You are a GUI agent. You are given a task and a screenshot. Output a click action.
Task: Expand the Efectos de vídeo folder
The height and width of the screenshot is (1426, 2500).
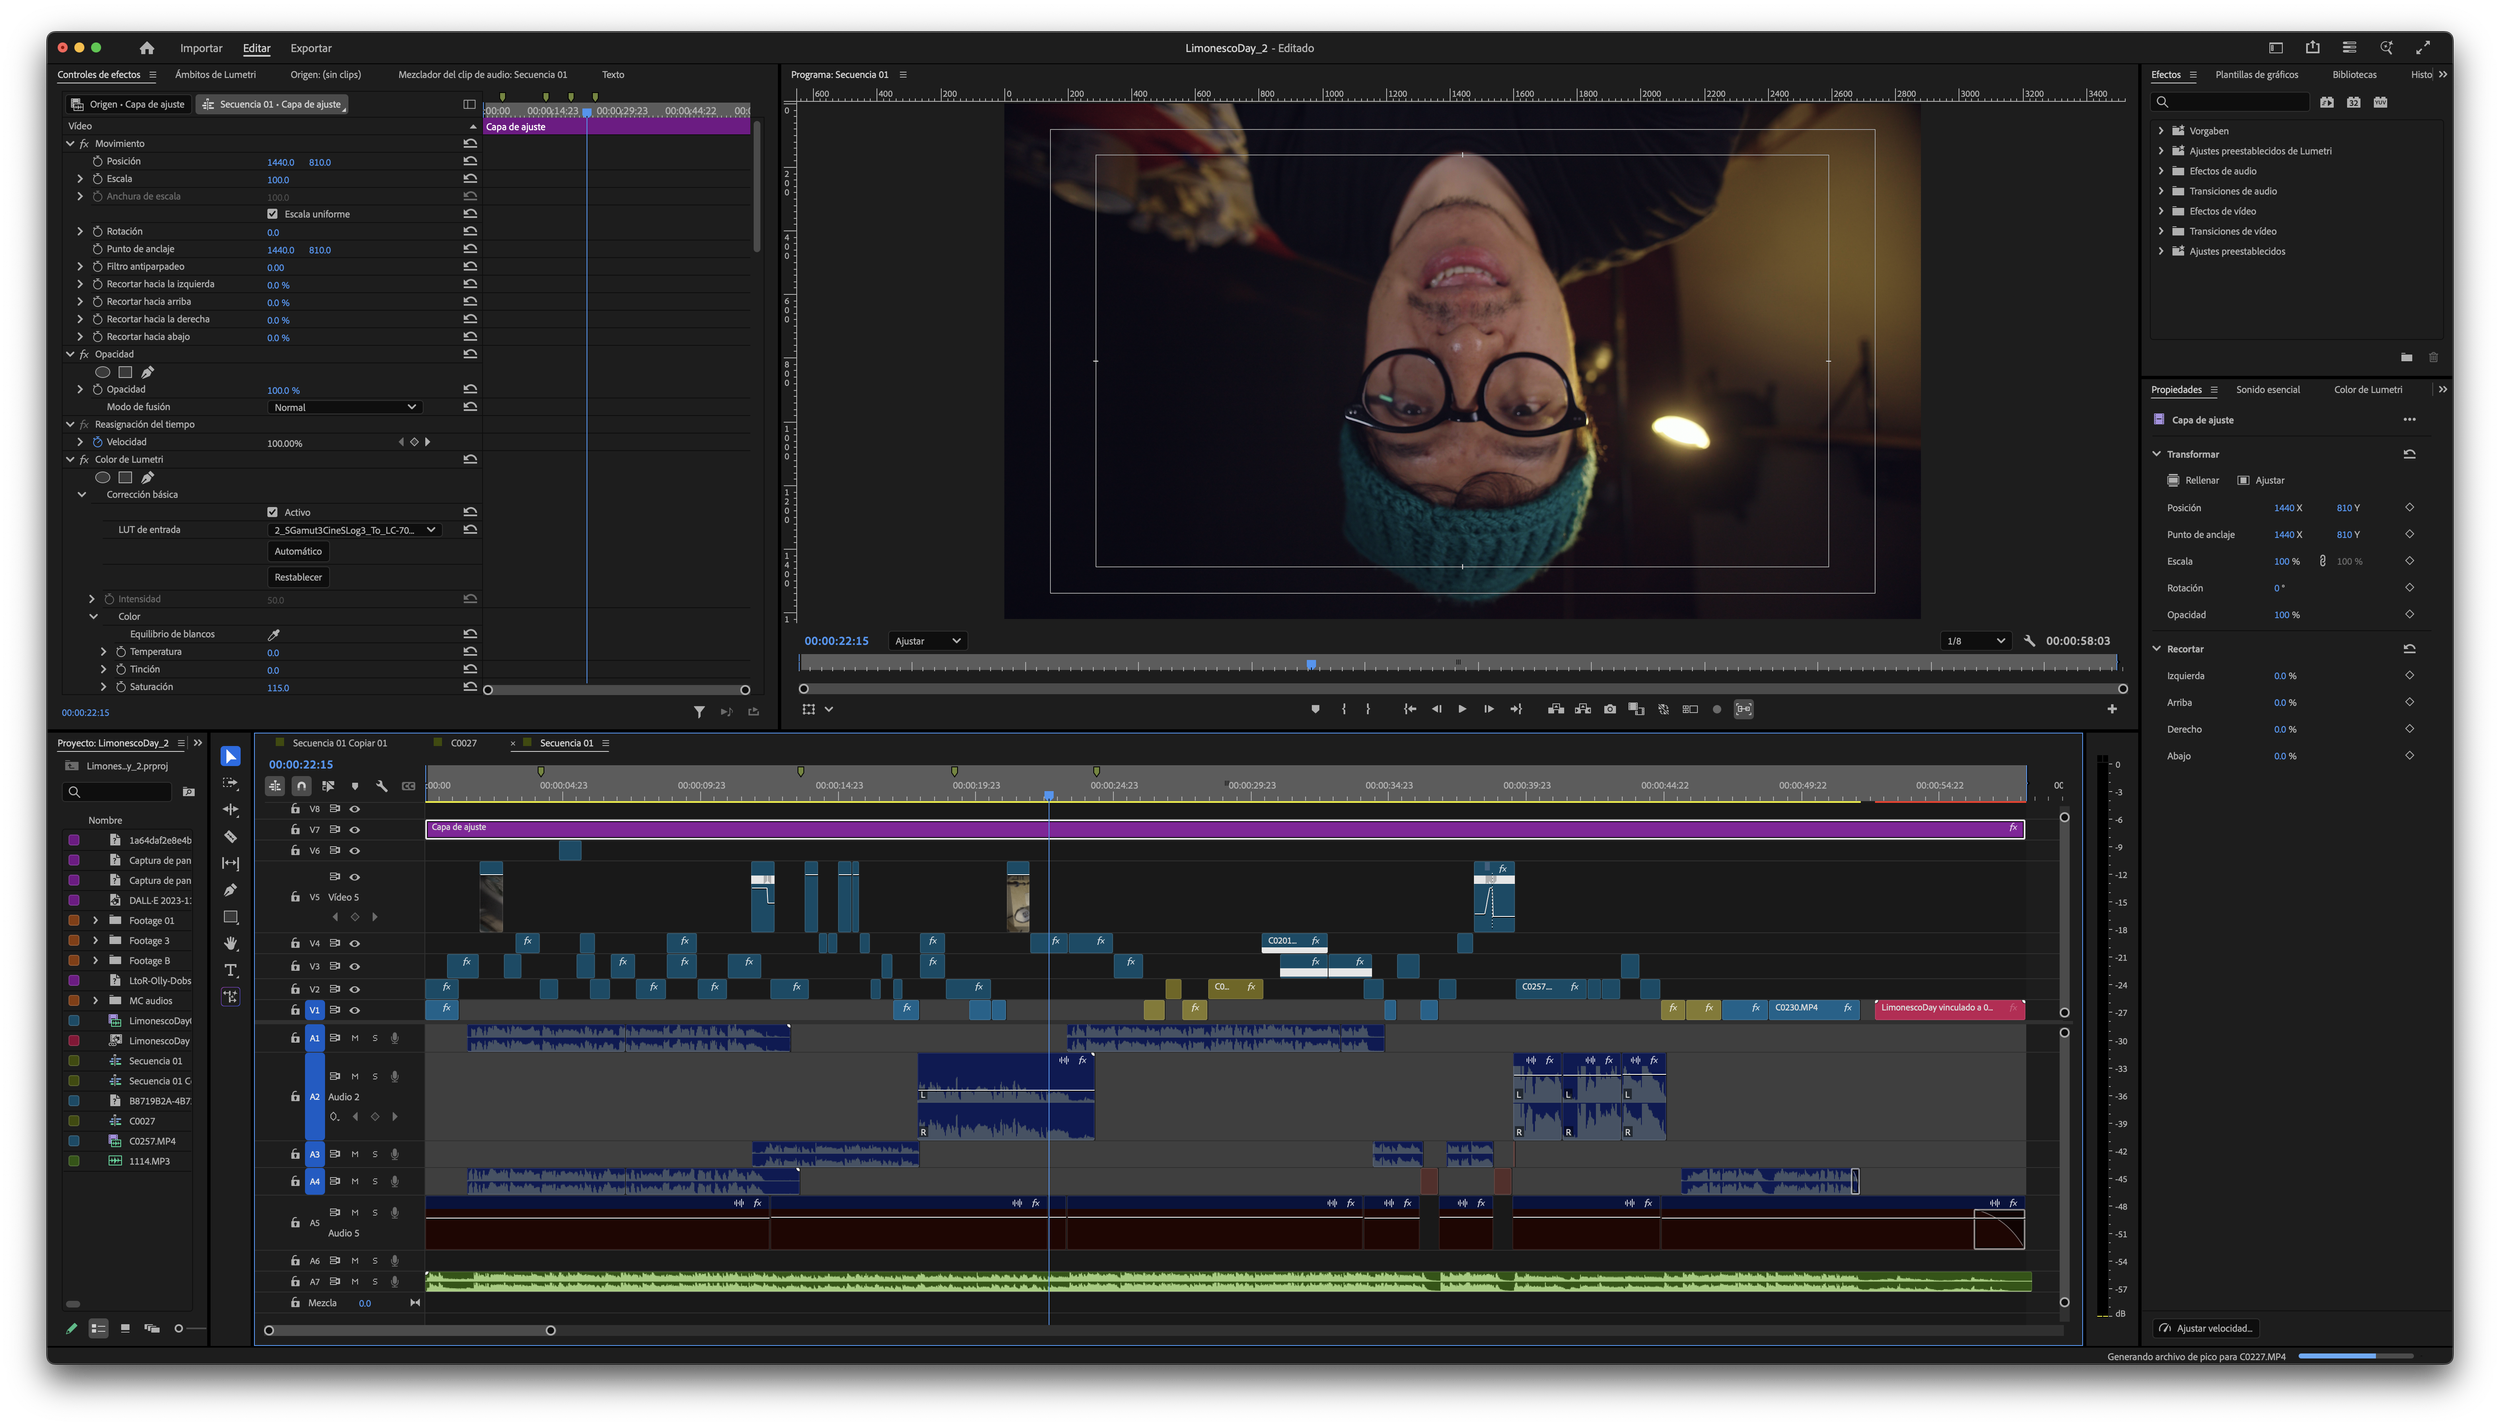2161,211
